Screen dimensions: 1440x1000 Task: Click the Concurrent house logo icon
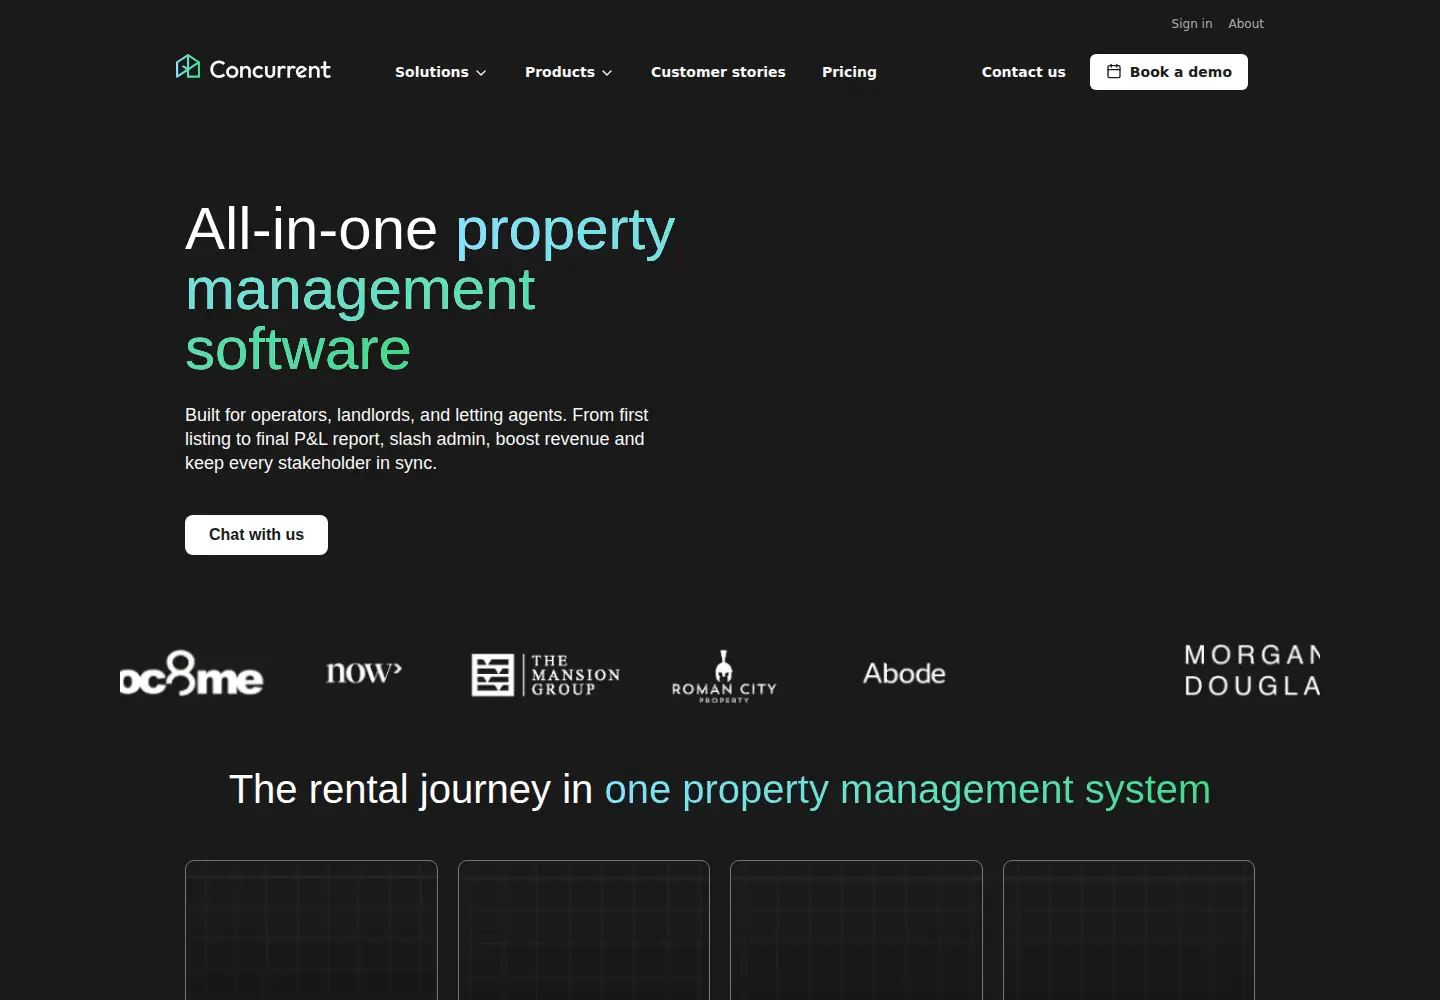click(188, 67)
